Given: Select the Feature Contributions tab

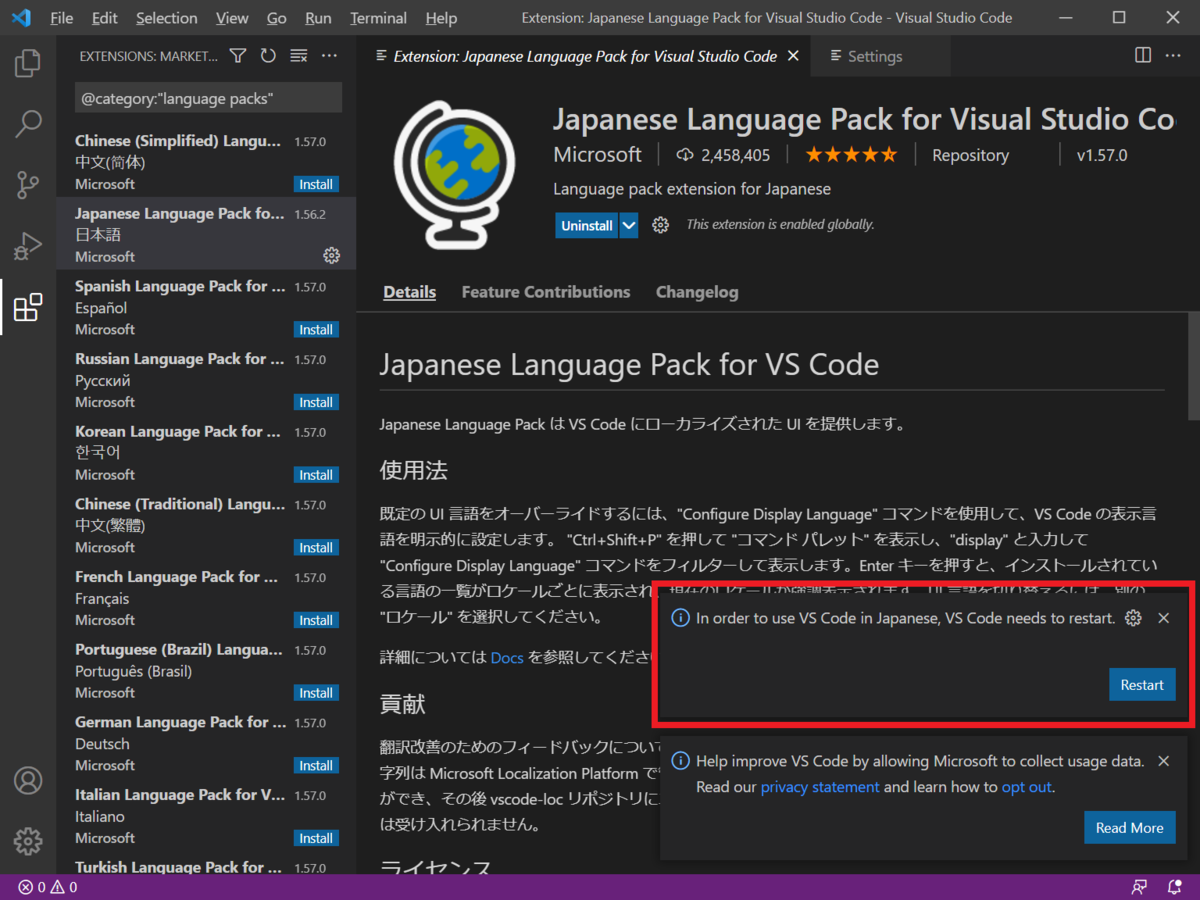Looking at the screenshot, I should 546,292.
